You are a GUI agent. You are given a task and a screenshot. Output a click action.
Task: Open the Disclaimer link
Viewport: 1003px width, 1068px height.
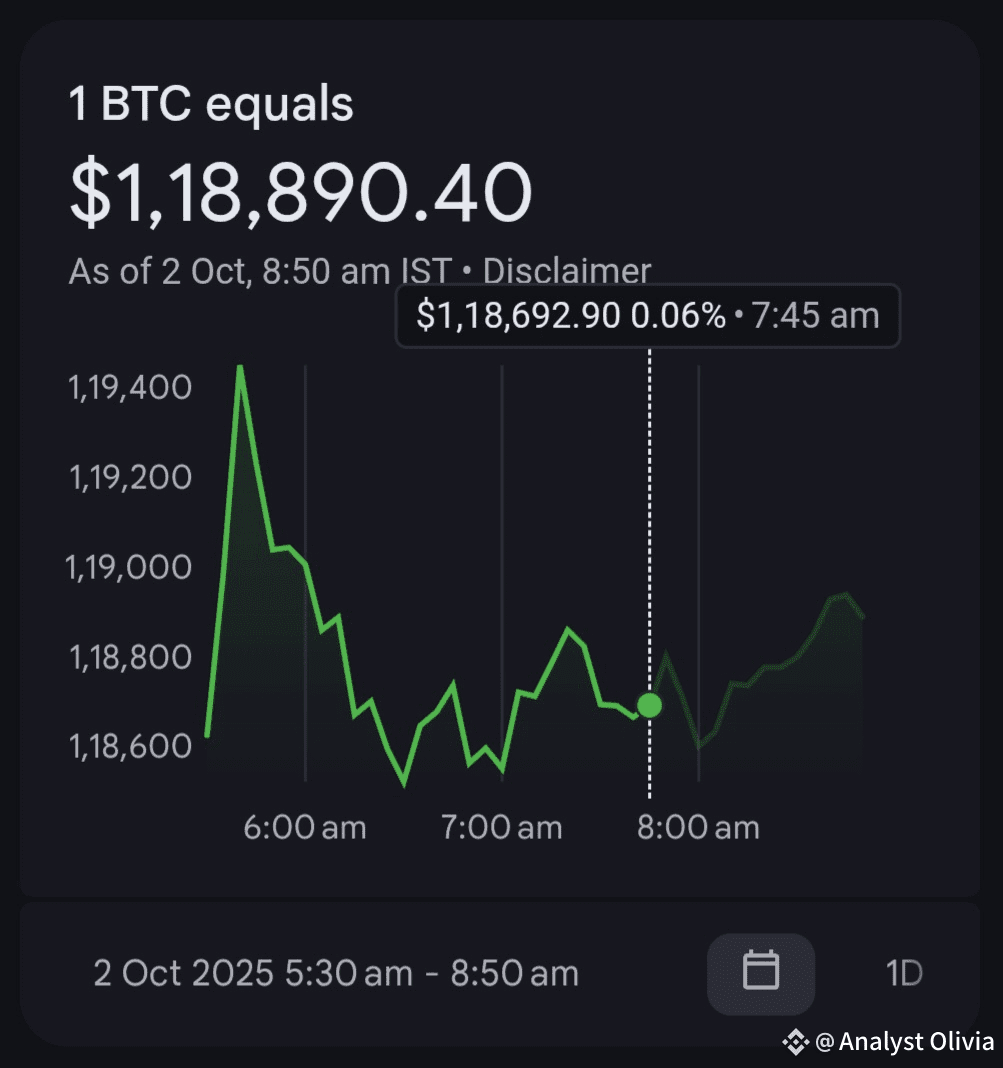pyautogui.click(x=567, y=271)
